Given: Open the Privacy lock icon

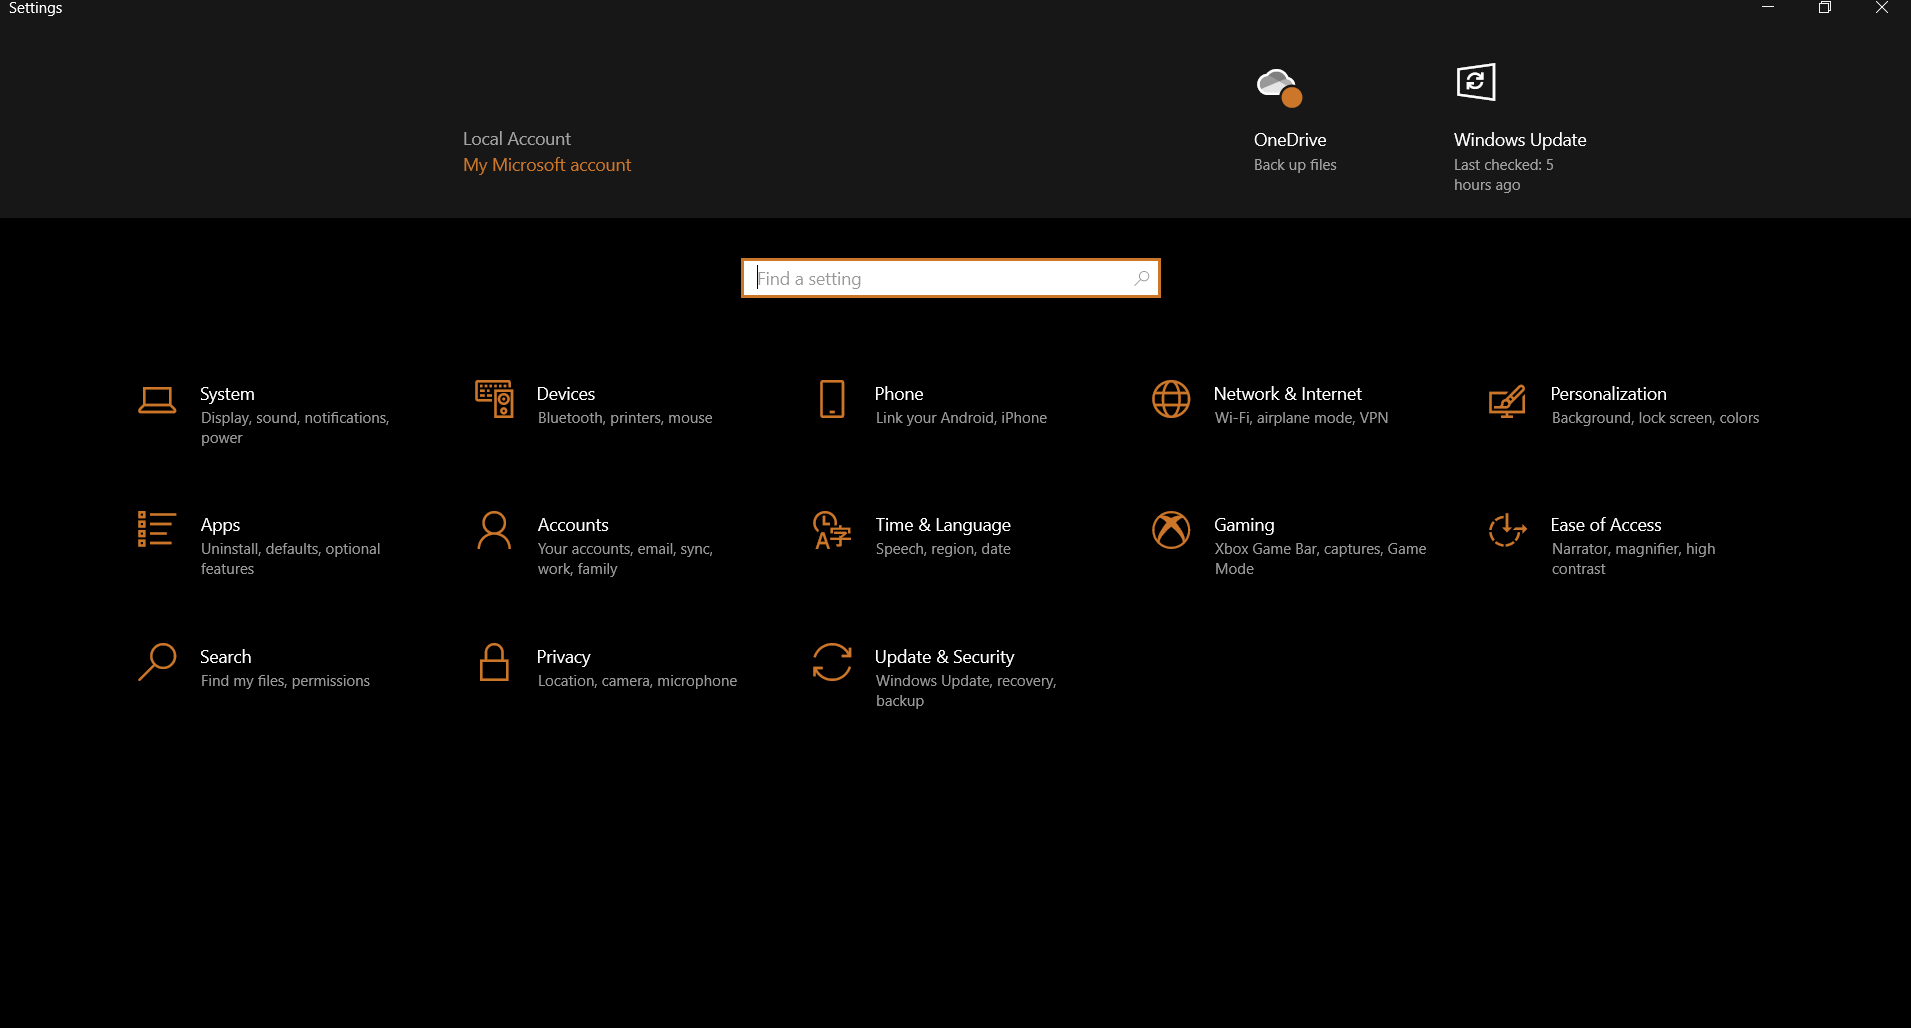Looking at the screenshot, I should (x=494, y=662).
